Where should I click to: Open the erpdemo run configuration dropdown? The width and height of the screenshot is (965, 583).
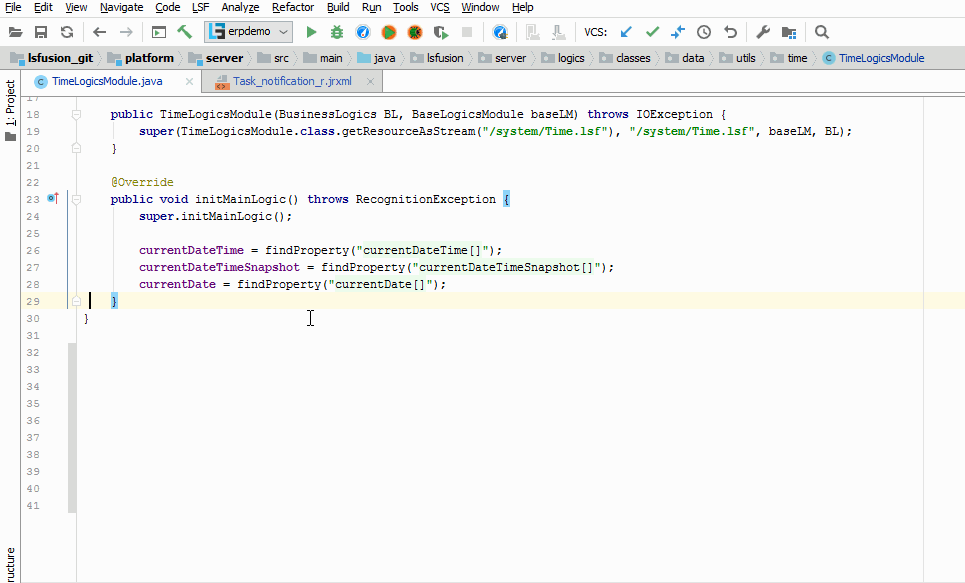[283, 31]
